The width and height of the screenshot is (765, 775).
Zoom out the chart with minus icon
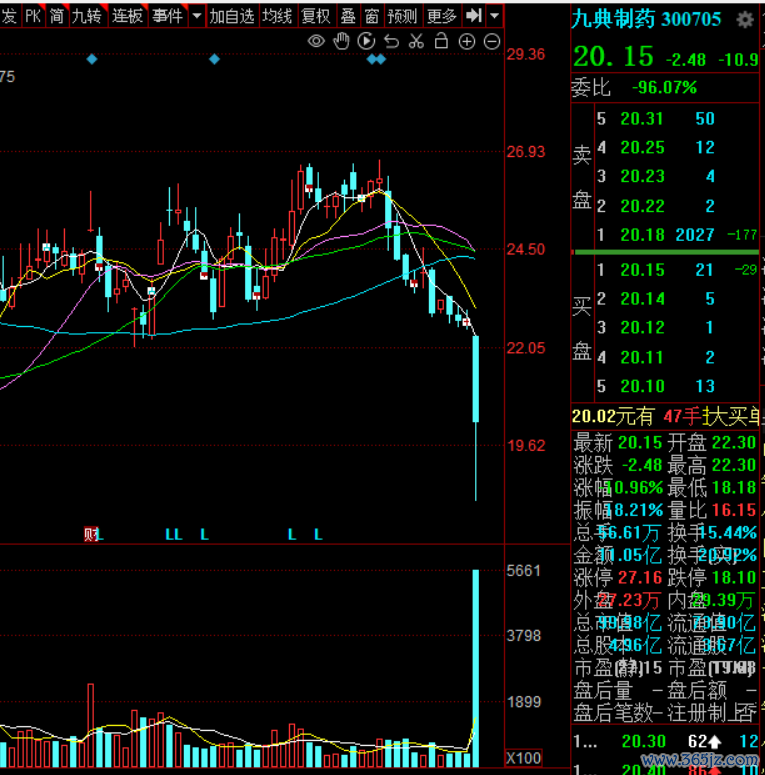(492, 42)
